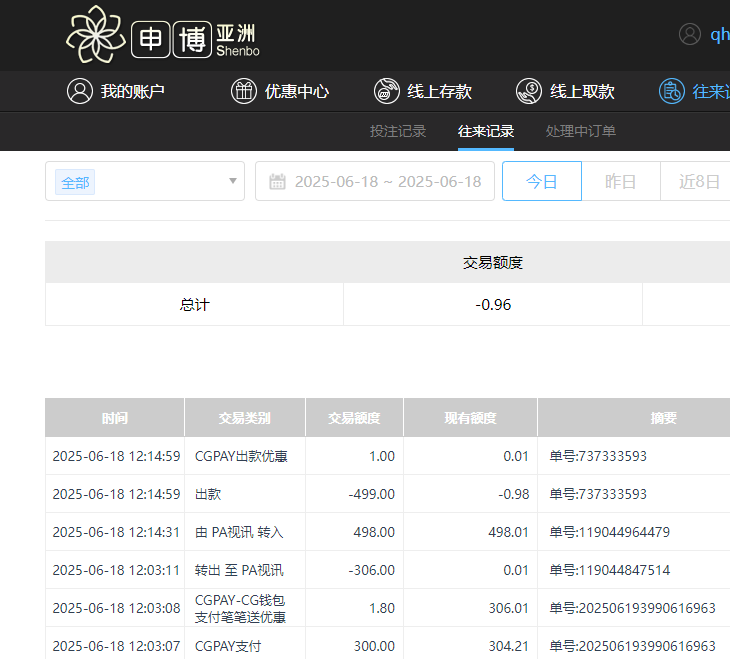
Task: Open the 我的账户 menu item
Action: (x=132, y=91)
